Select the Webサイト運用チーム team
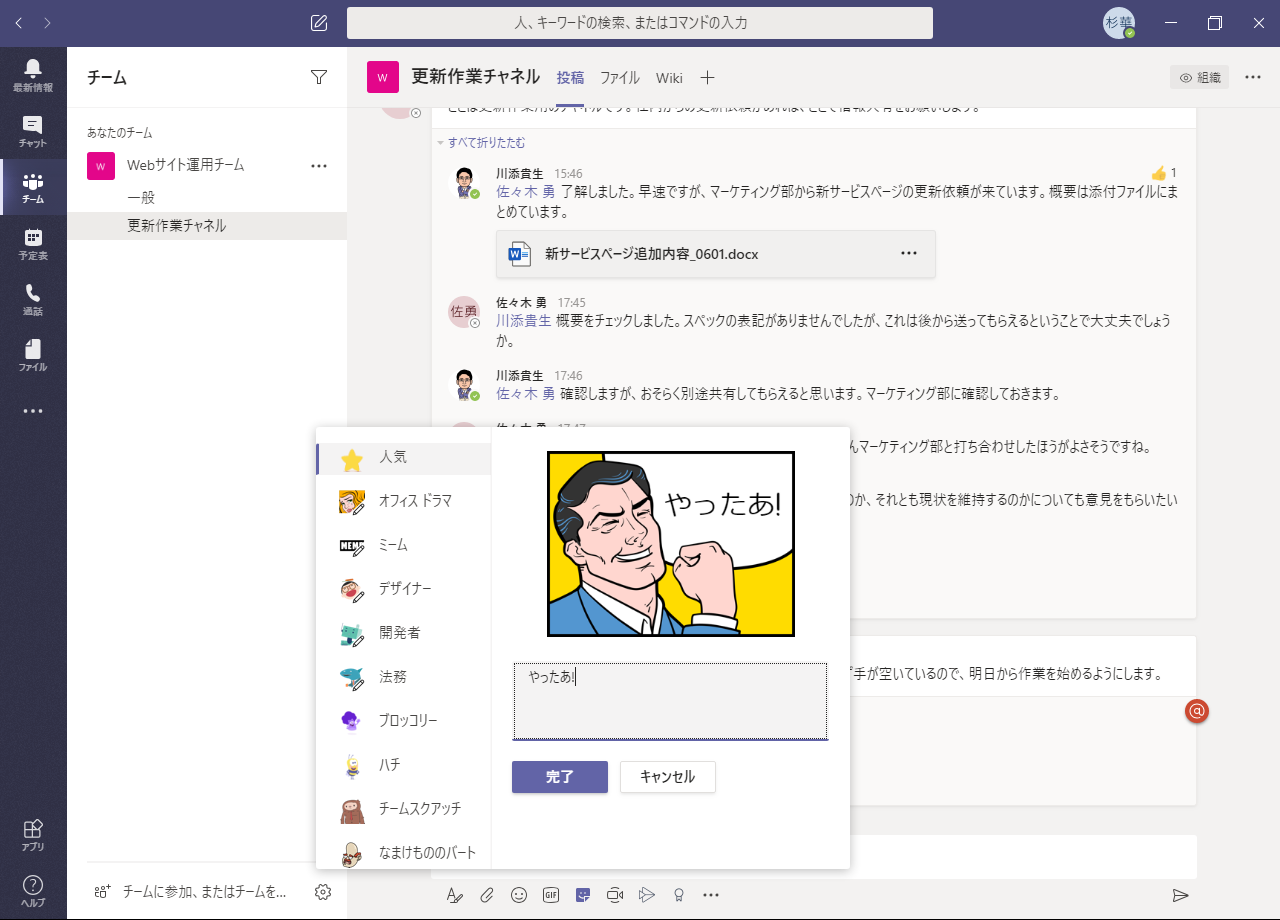This screenshot has height=920, width=1280. click(186, 165)
